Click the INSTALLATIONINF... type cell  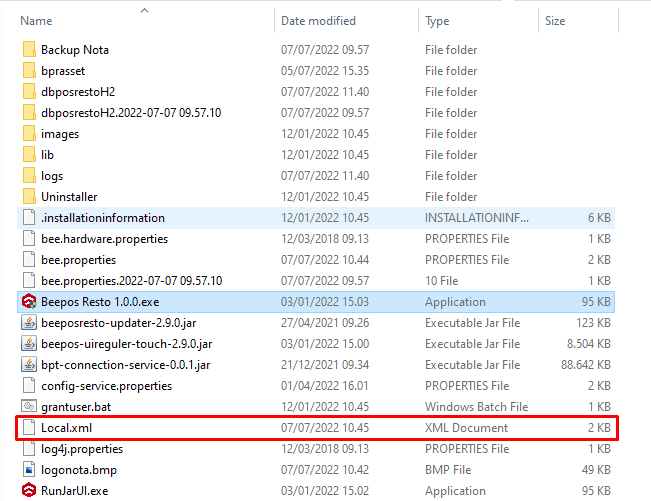point(477,218)
